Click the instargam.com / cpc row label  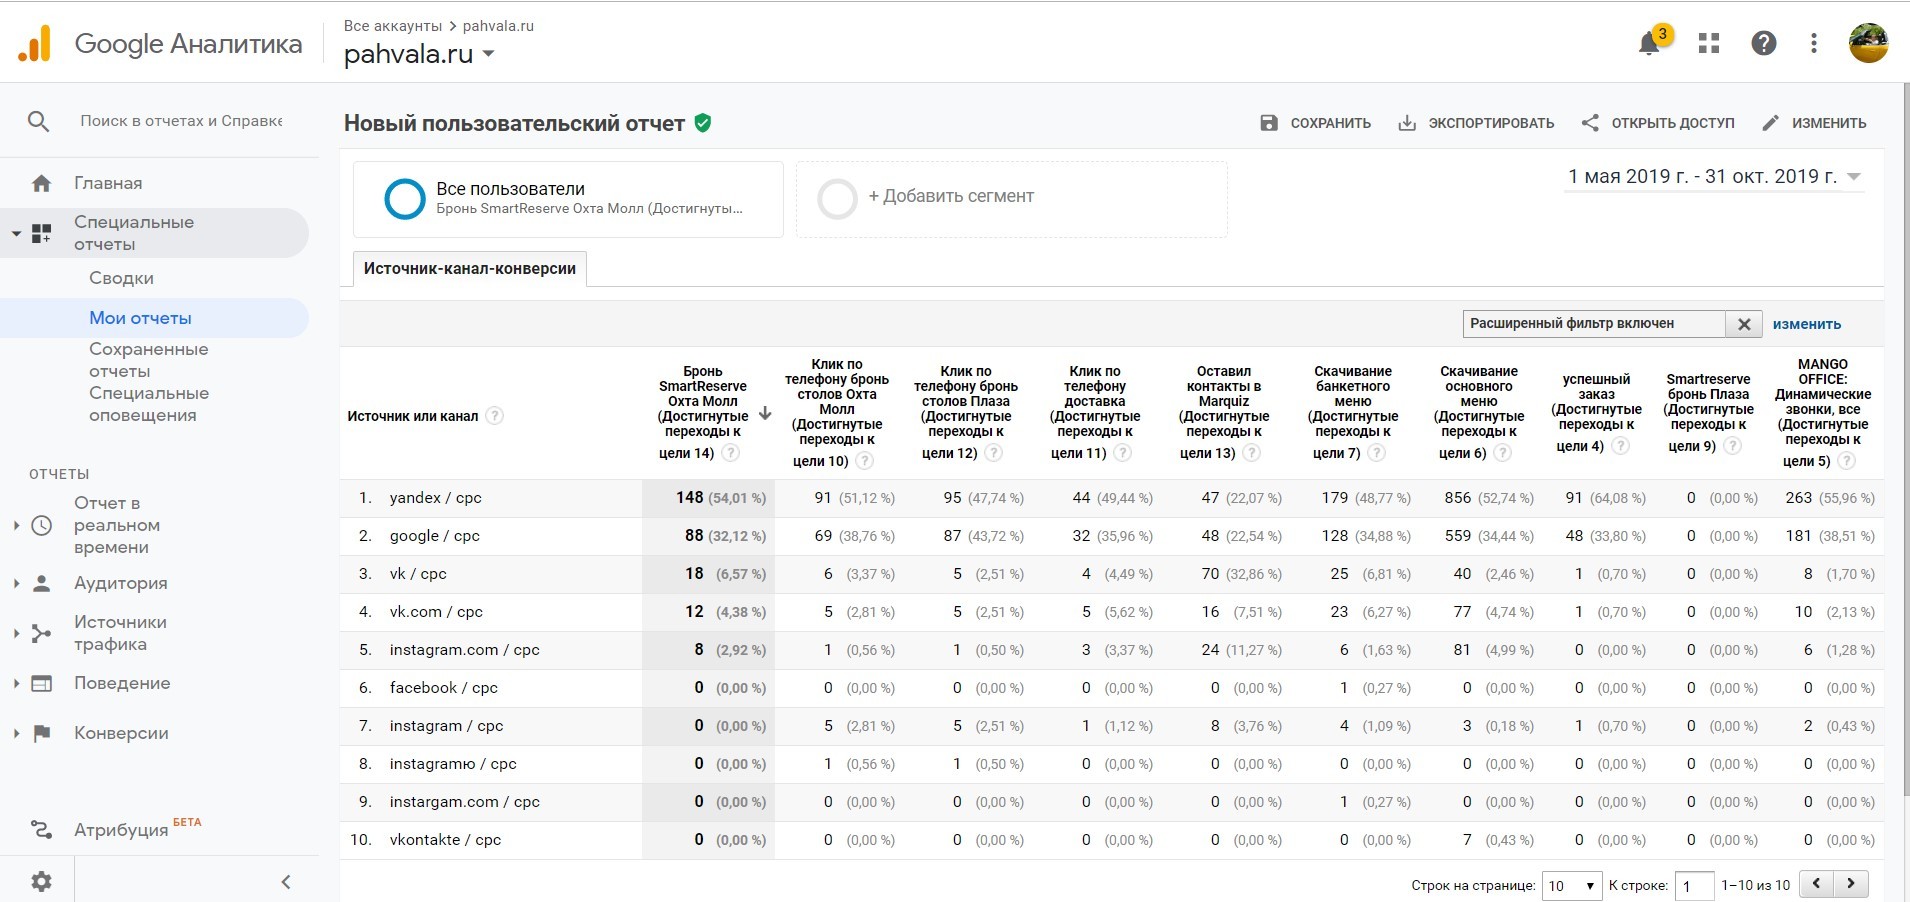465,802
